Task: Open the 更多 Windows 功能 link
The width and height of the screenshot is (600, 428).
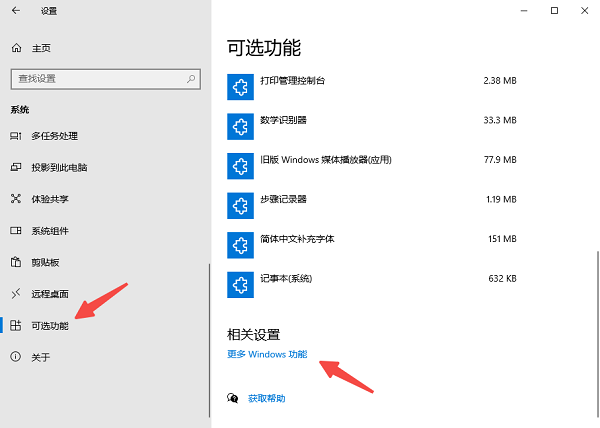Action: pos(267,355)
